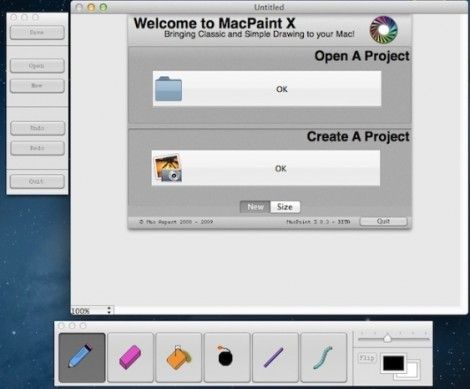Select the black Bomb tool
Screen dimensions: 470x389
pyautogui.click(x=227, y=357)
